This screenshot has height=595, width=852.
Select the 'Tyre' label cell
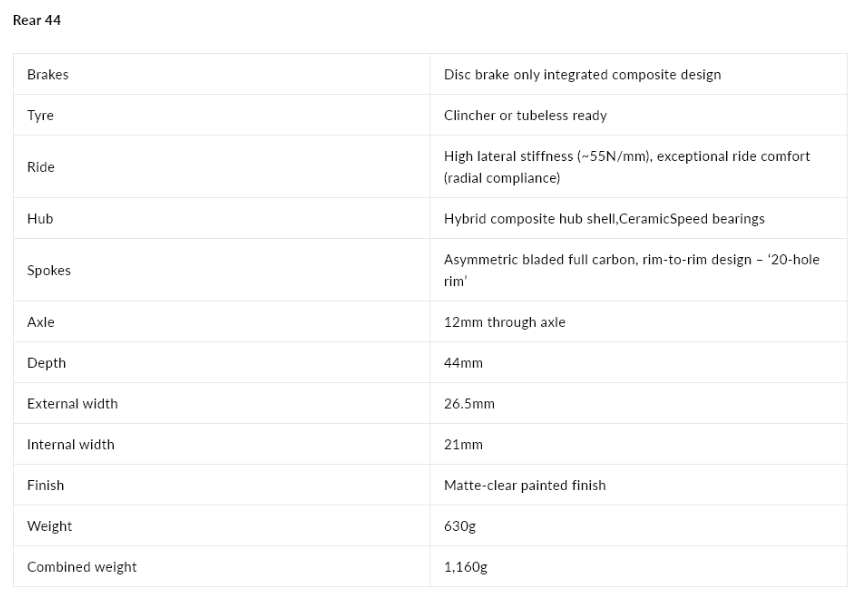41,115
